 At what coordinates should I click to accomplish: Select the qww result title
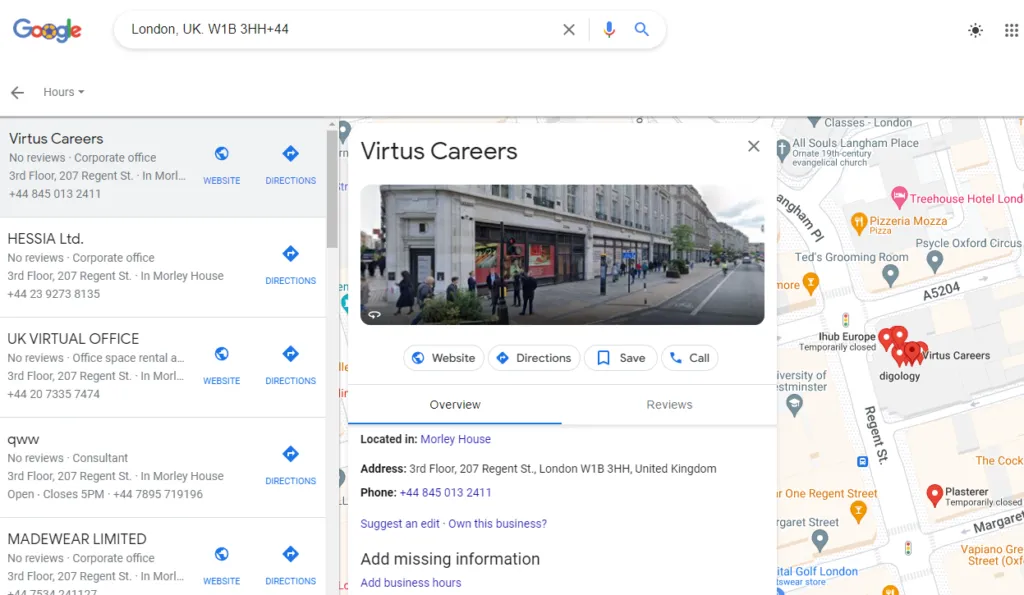(x=24, y=440)
